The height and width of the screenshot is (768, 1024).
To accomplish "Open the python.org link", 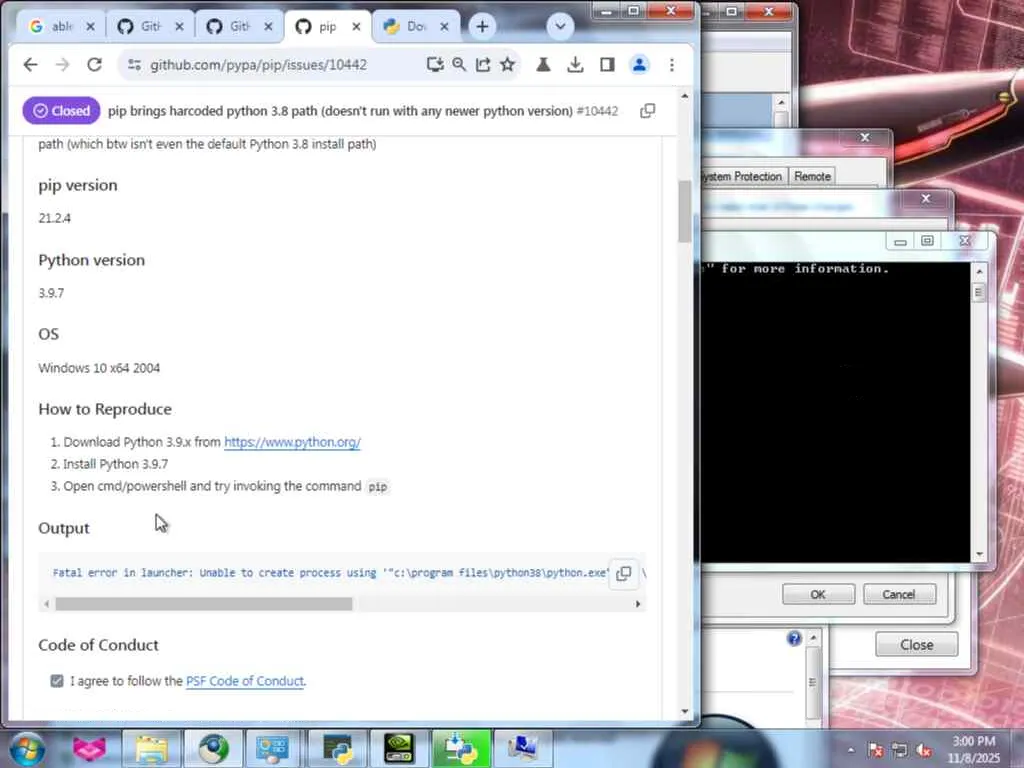I will [x=292, y=442].
